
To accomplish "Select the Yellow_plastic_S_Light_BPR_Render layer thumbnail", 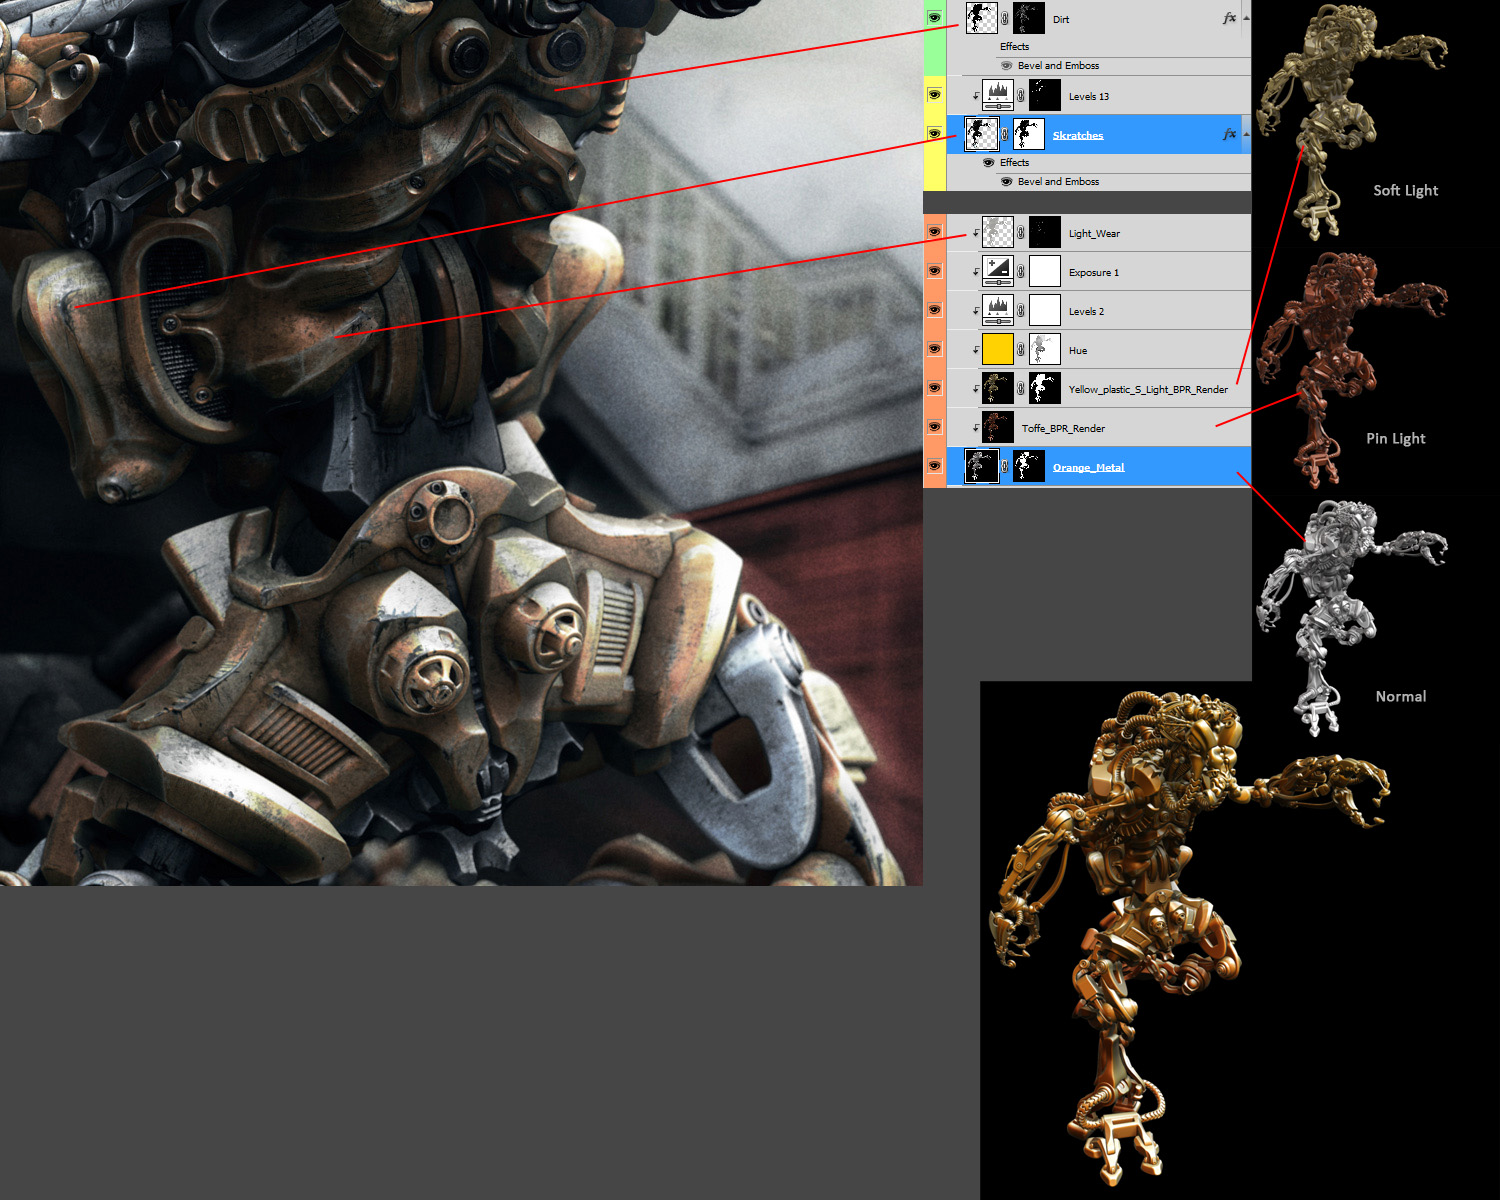I will (x=998, y=388).
